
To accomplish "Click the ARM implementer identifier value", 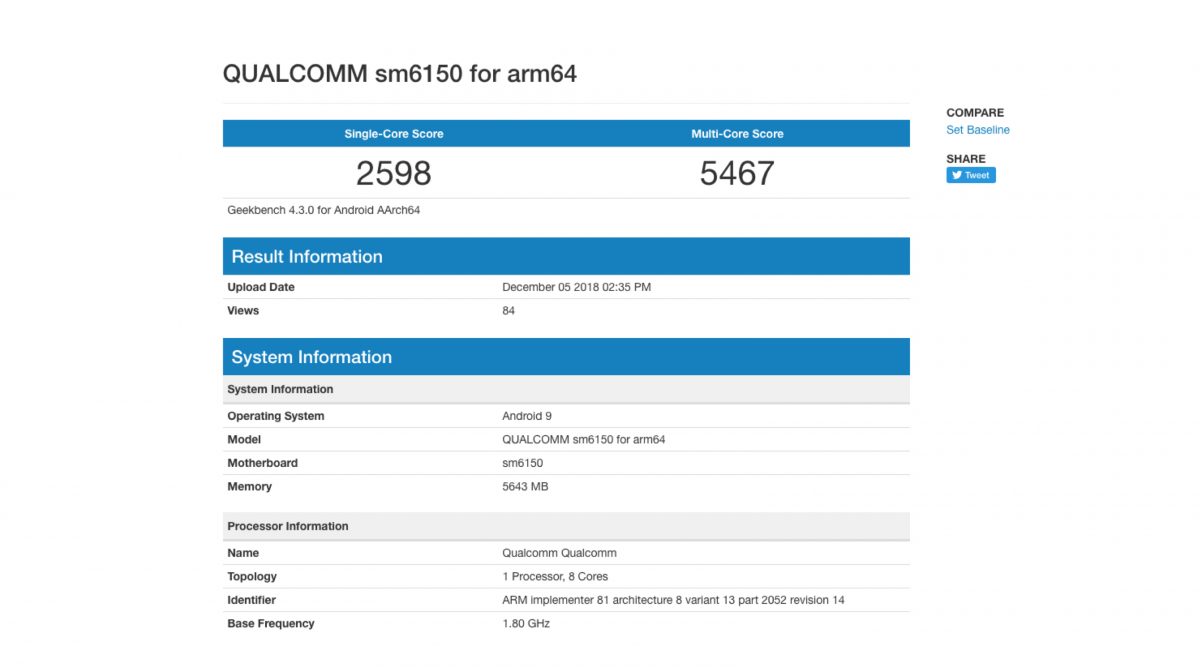I will [x=673, y=600].
